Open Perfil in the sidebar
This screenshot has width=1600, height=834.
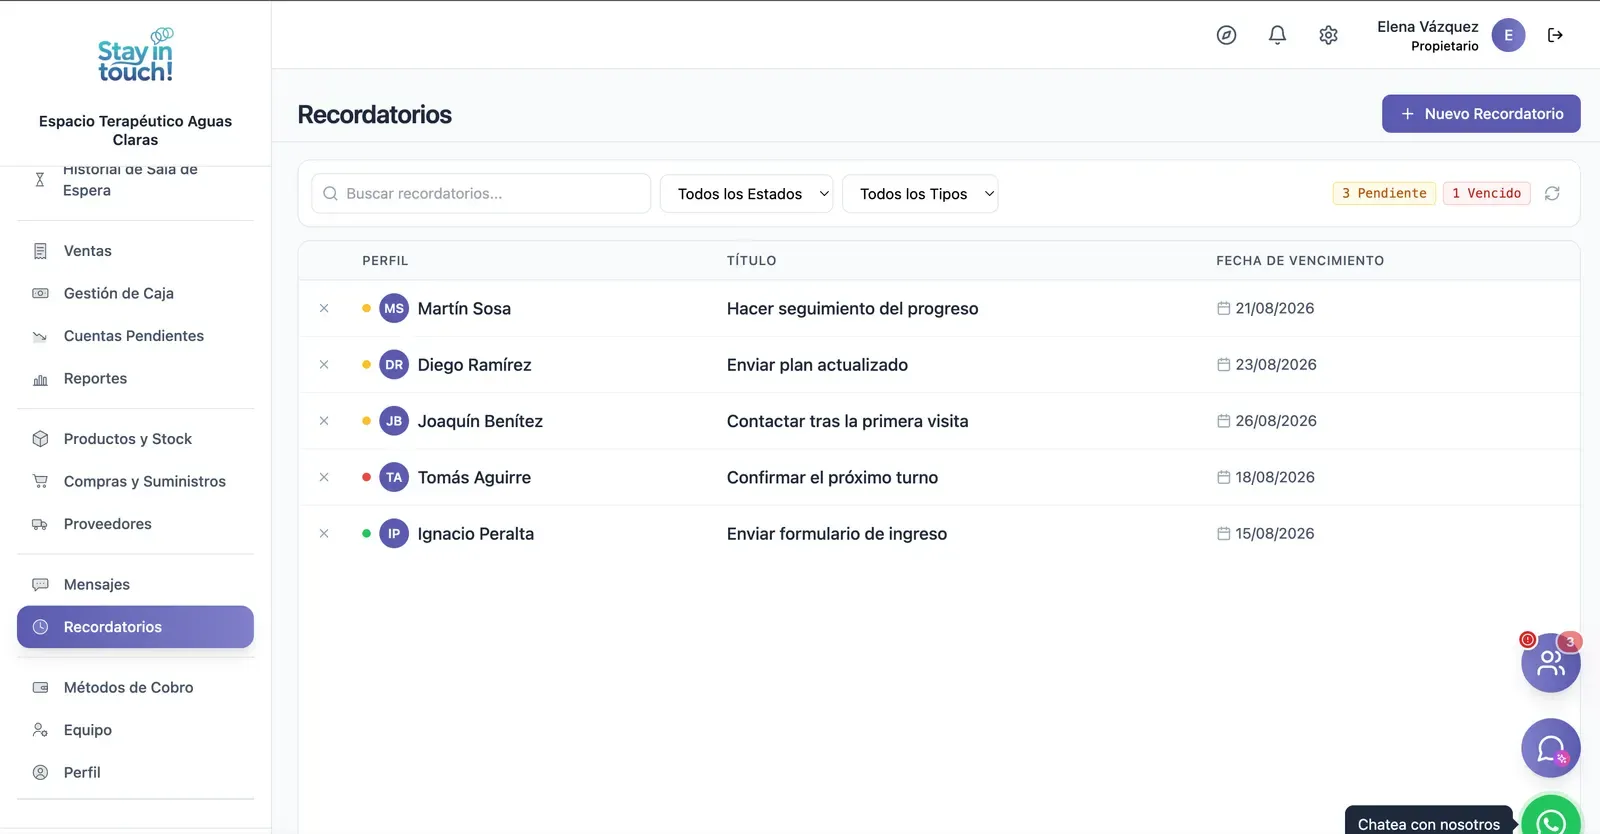pos(135,772)
